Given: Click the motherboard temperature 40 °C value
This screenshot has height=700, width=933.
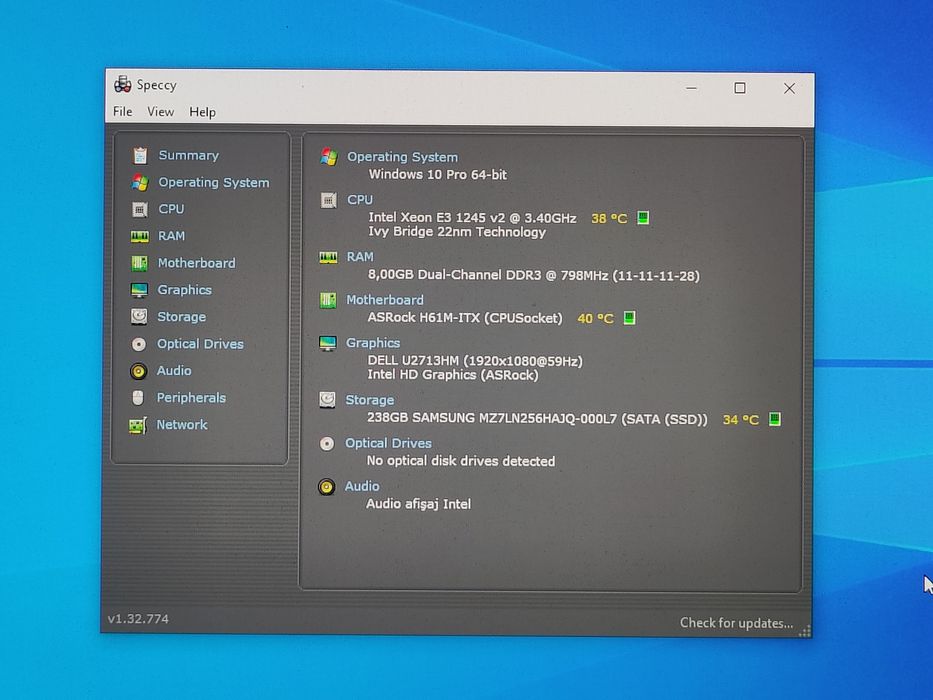Looking at the screenshot, I should point(595,318).
